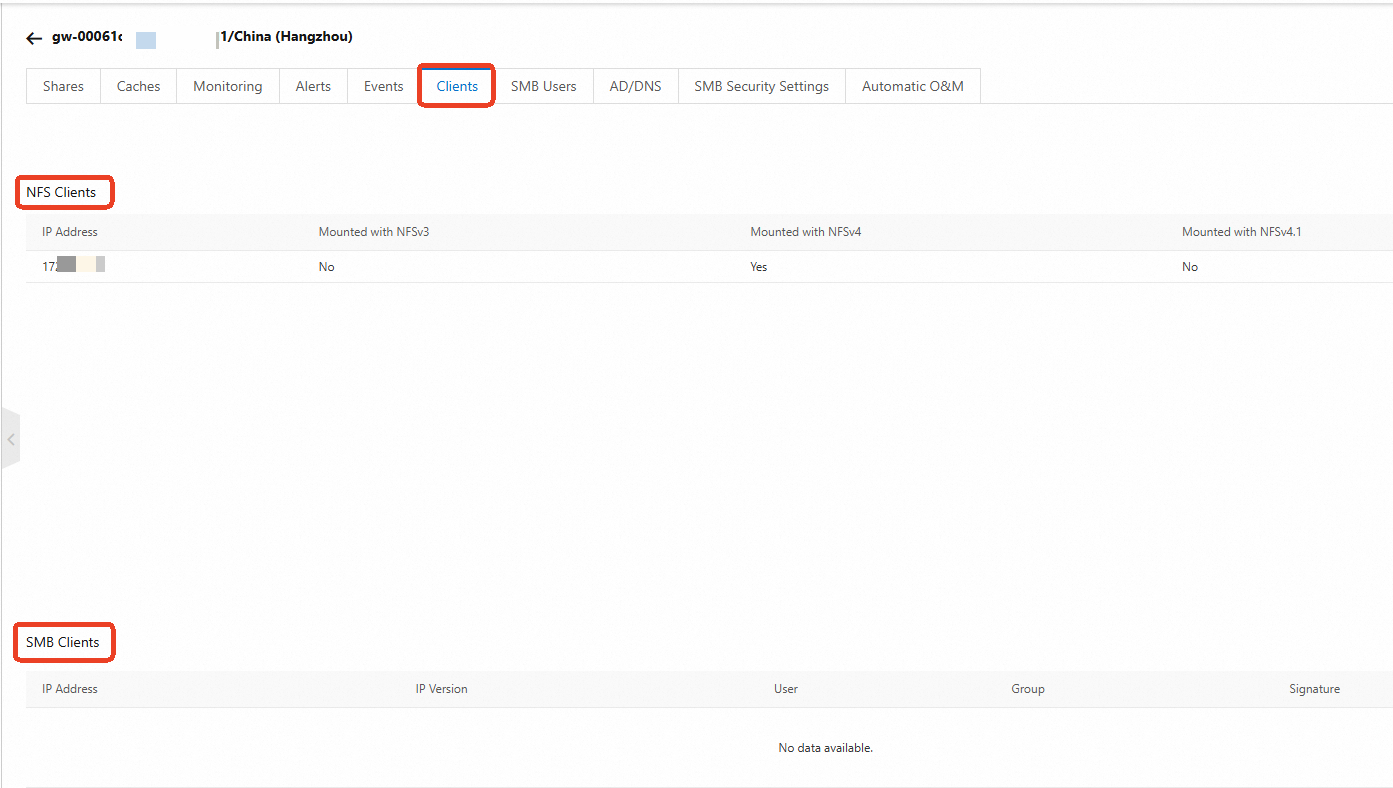Click the NFS client IP address cell
Screen dimensions: 1393x788
[74, 266]
